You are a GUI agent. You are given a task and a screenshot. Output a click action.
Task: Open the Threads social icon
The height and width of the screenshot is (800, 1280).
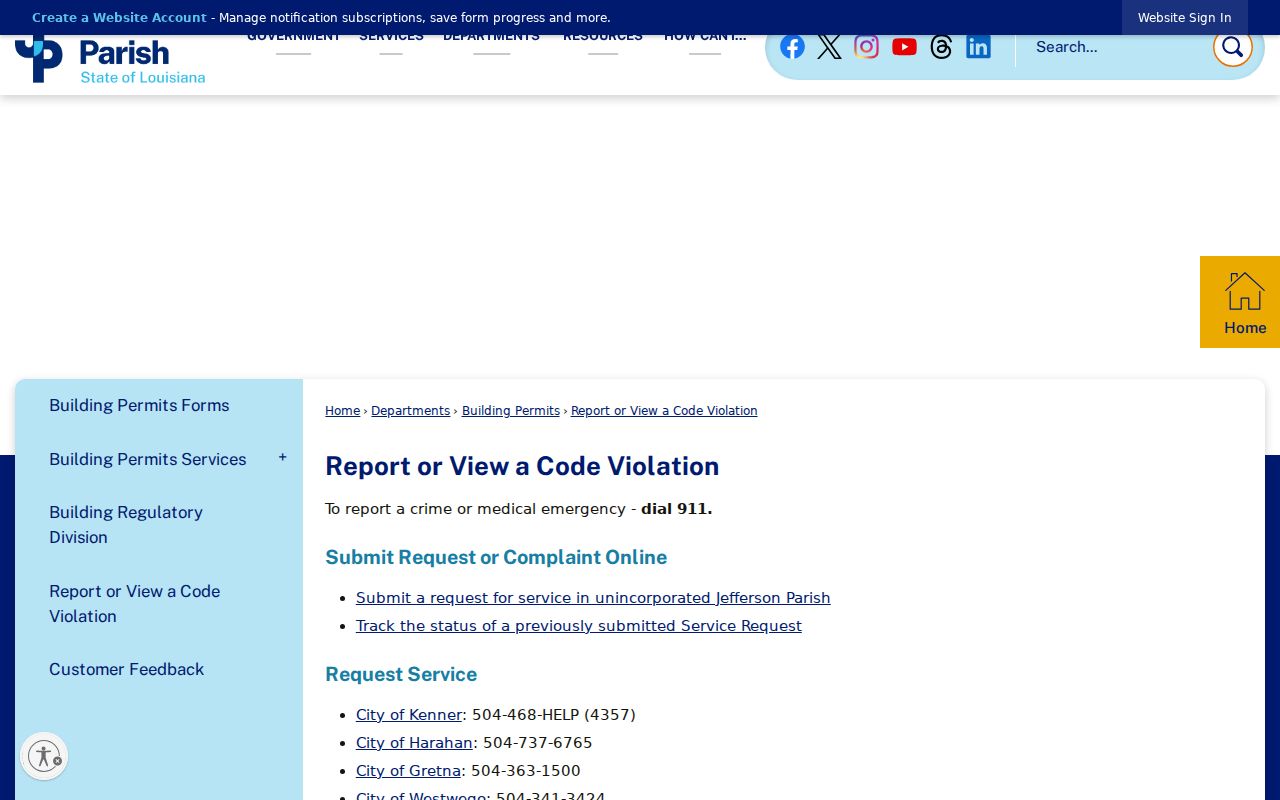pyautogui.click(x=941, y=47)
